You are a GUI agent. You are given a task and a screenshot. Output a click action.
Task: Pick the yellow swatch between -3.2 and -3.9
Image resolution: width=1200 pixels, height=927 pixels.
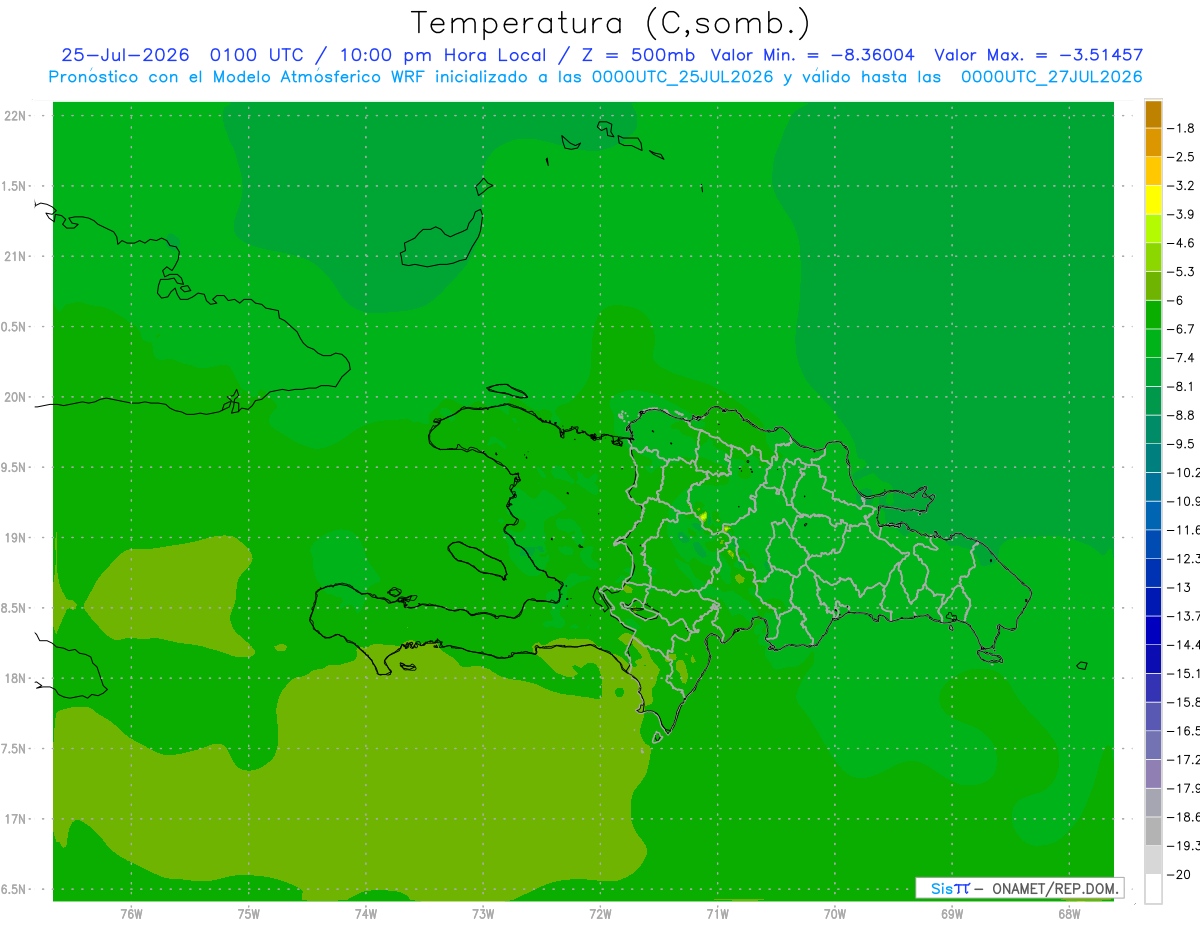click(1153, 200)
